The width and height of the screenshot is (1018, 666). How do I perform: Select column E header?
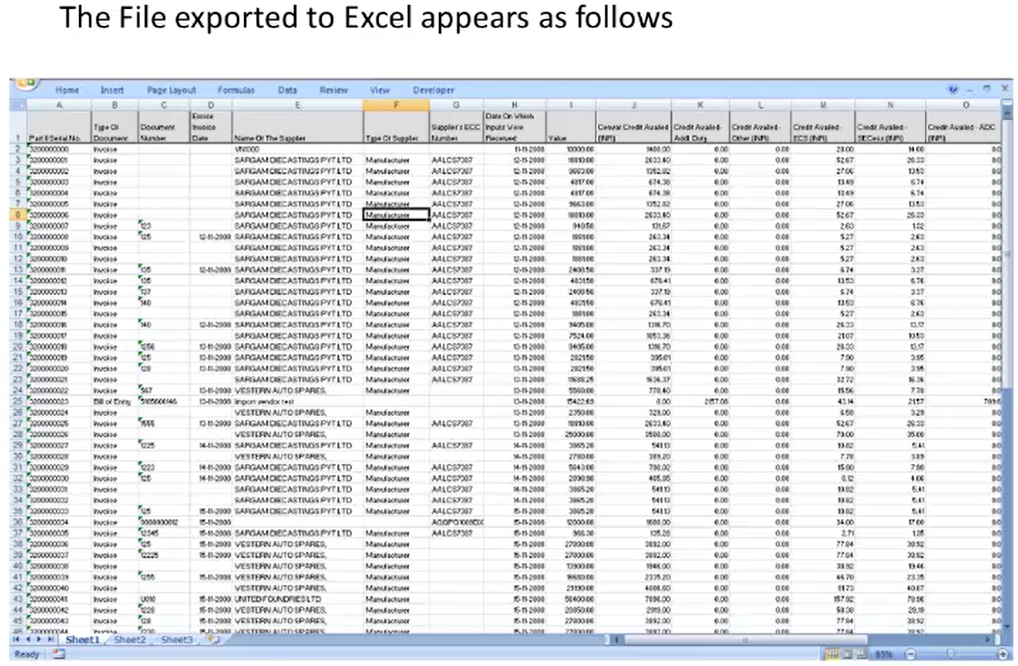(297, 105)
